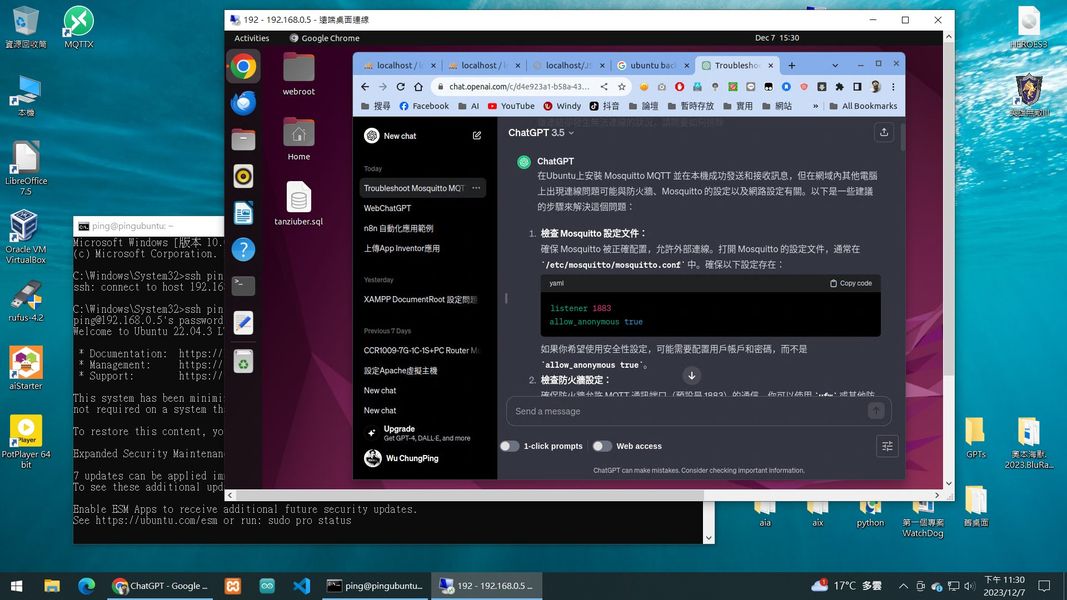Image resolution: width=1067 pixels, height=600 pixels.
Task: Turn on the Web access toggle
Action: [x=601, y=446]
